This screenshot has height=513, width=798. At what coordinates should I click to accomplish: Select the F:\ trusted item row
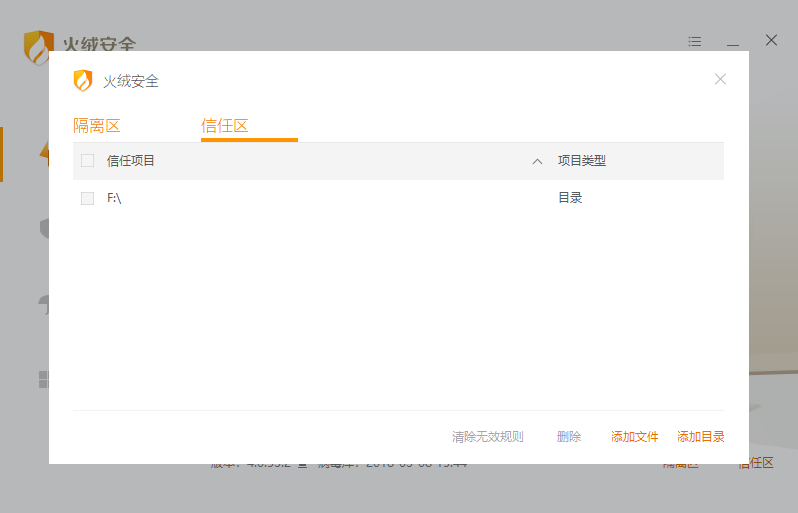[x=300, y=198]
